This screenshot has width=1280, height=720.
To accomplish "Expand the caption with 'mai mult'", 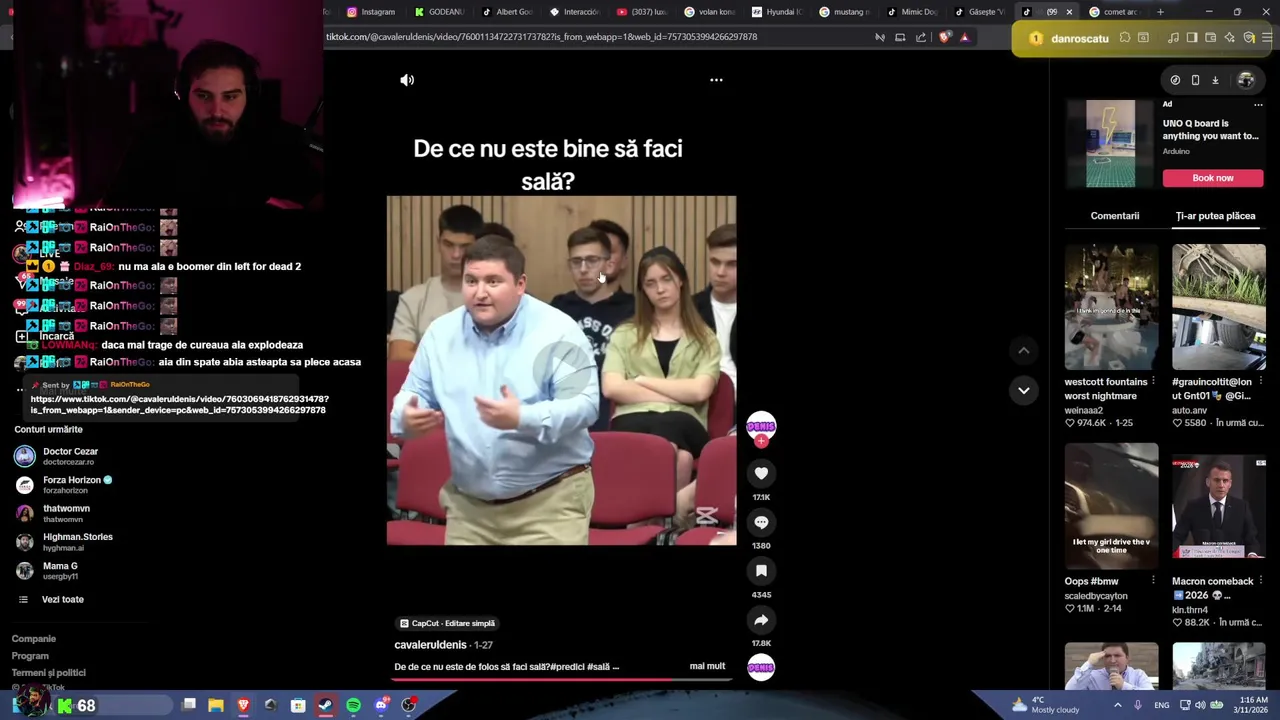I will click(x=707, y=666).
